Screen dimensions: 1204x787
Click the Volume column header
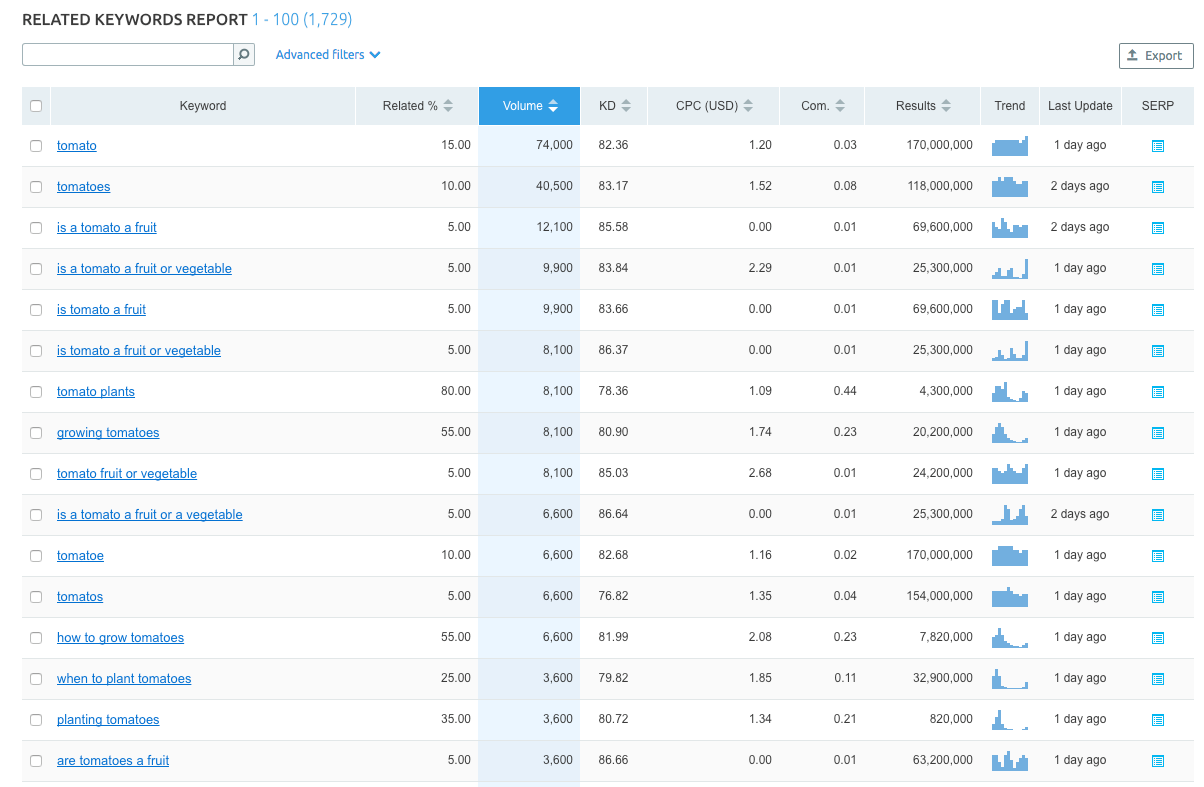tap(528, 105)
